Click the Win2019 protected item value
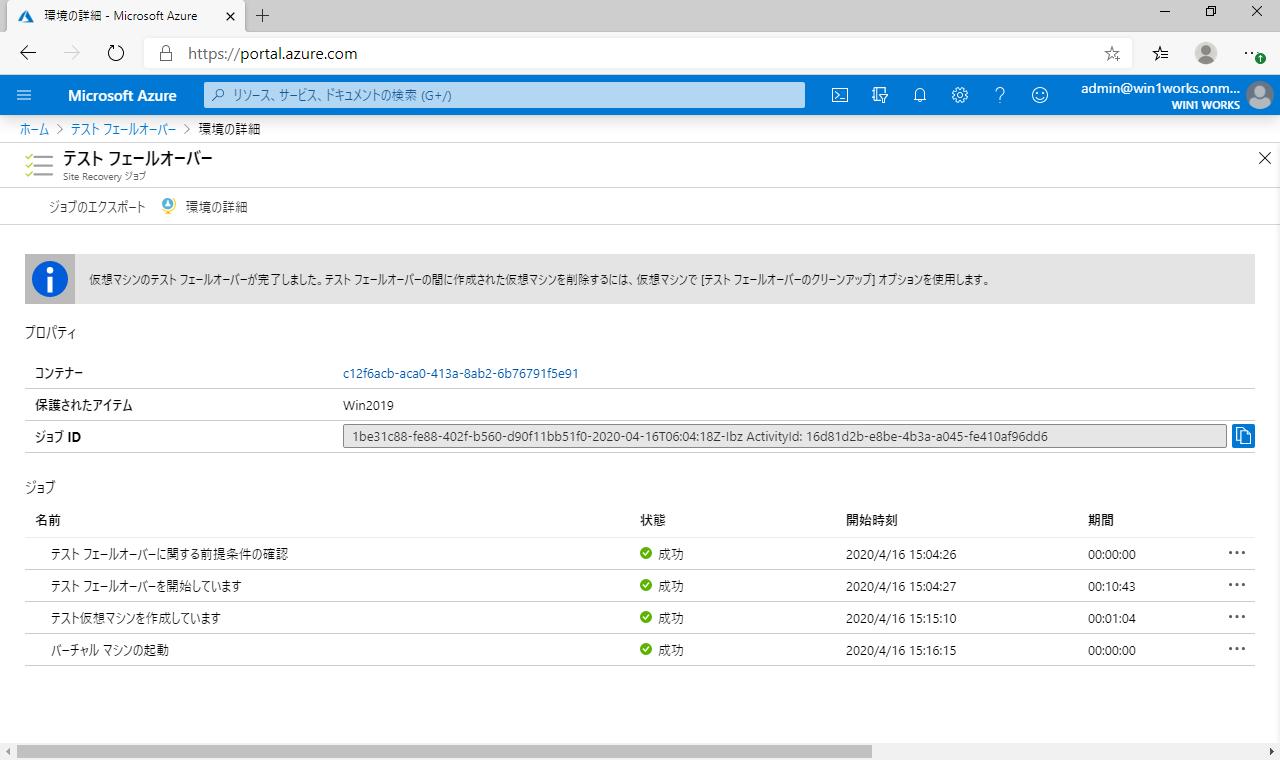The width and height of the screenshot is (1280, 760). 368,405
